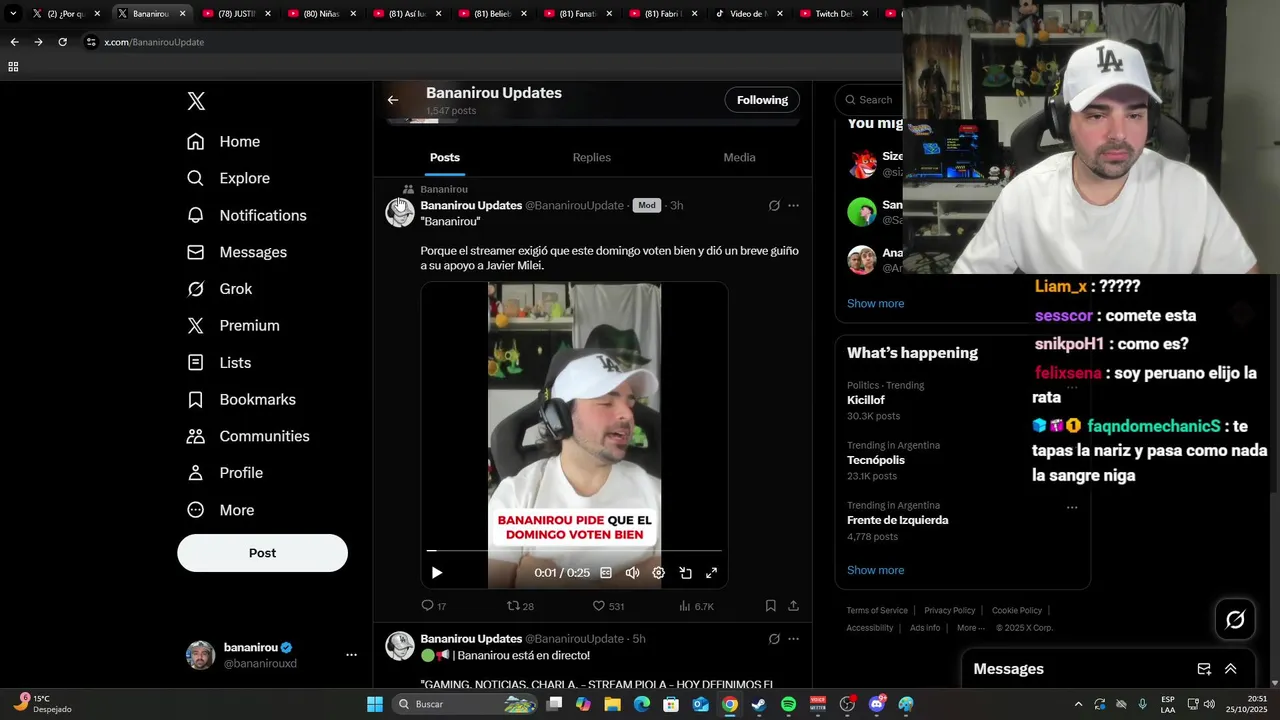Viewport: 1280px width, 720px height.
Task: Focus the X Search field
Action: pyautogui.click(x=868, y=100)
